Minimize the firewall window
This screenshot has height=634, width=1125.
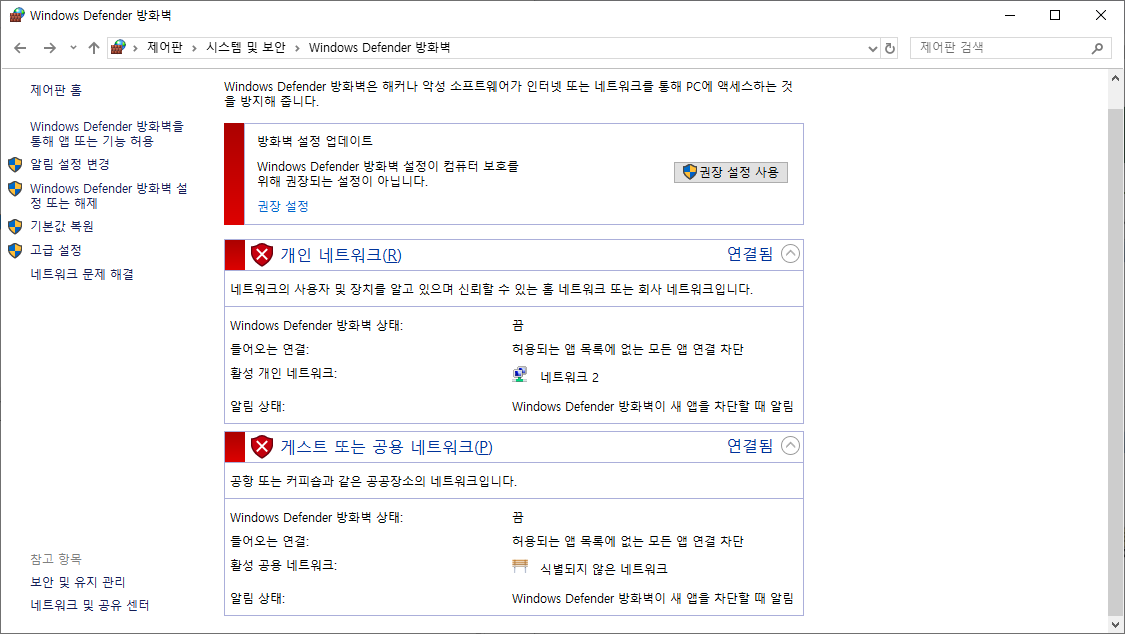click(1009, 15)
